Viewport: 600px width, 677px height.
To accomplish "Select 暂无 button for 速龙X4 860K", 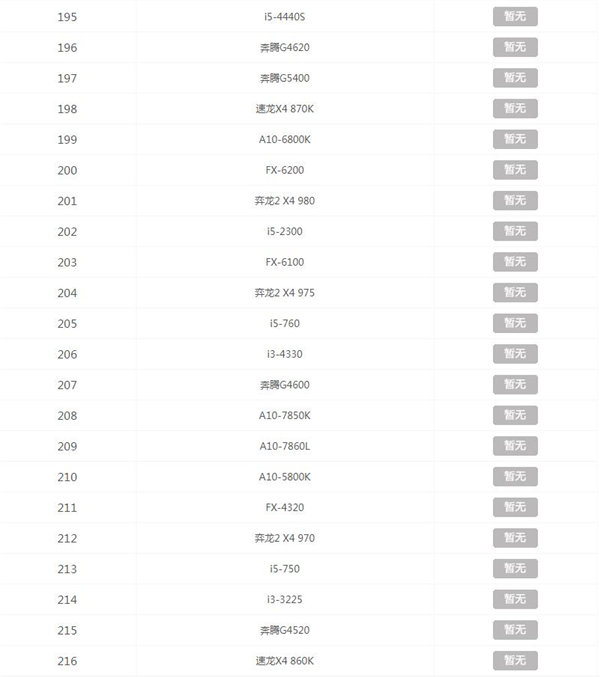I will [x=515, y=660].
